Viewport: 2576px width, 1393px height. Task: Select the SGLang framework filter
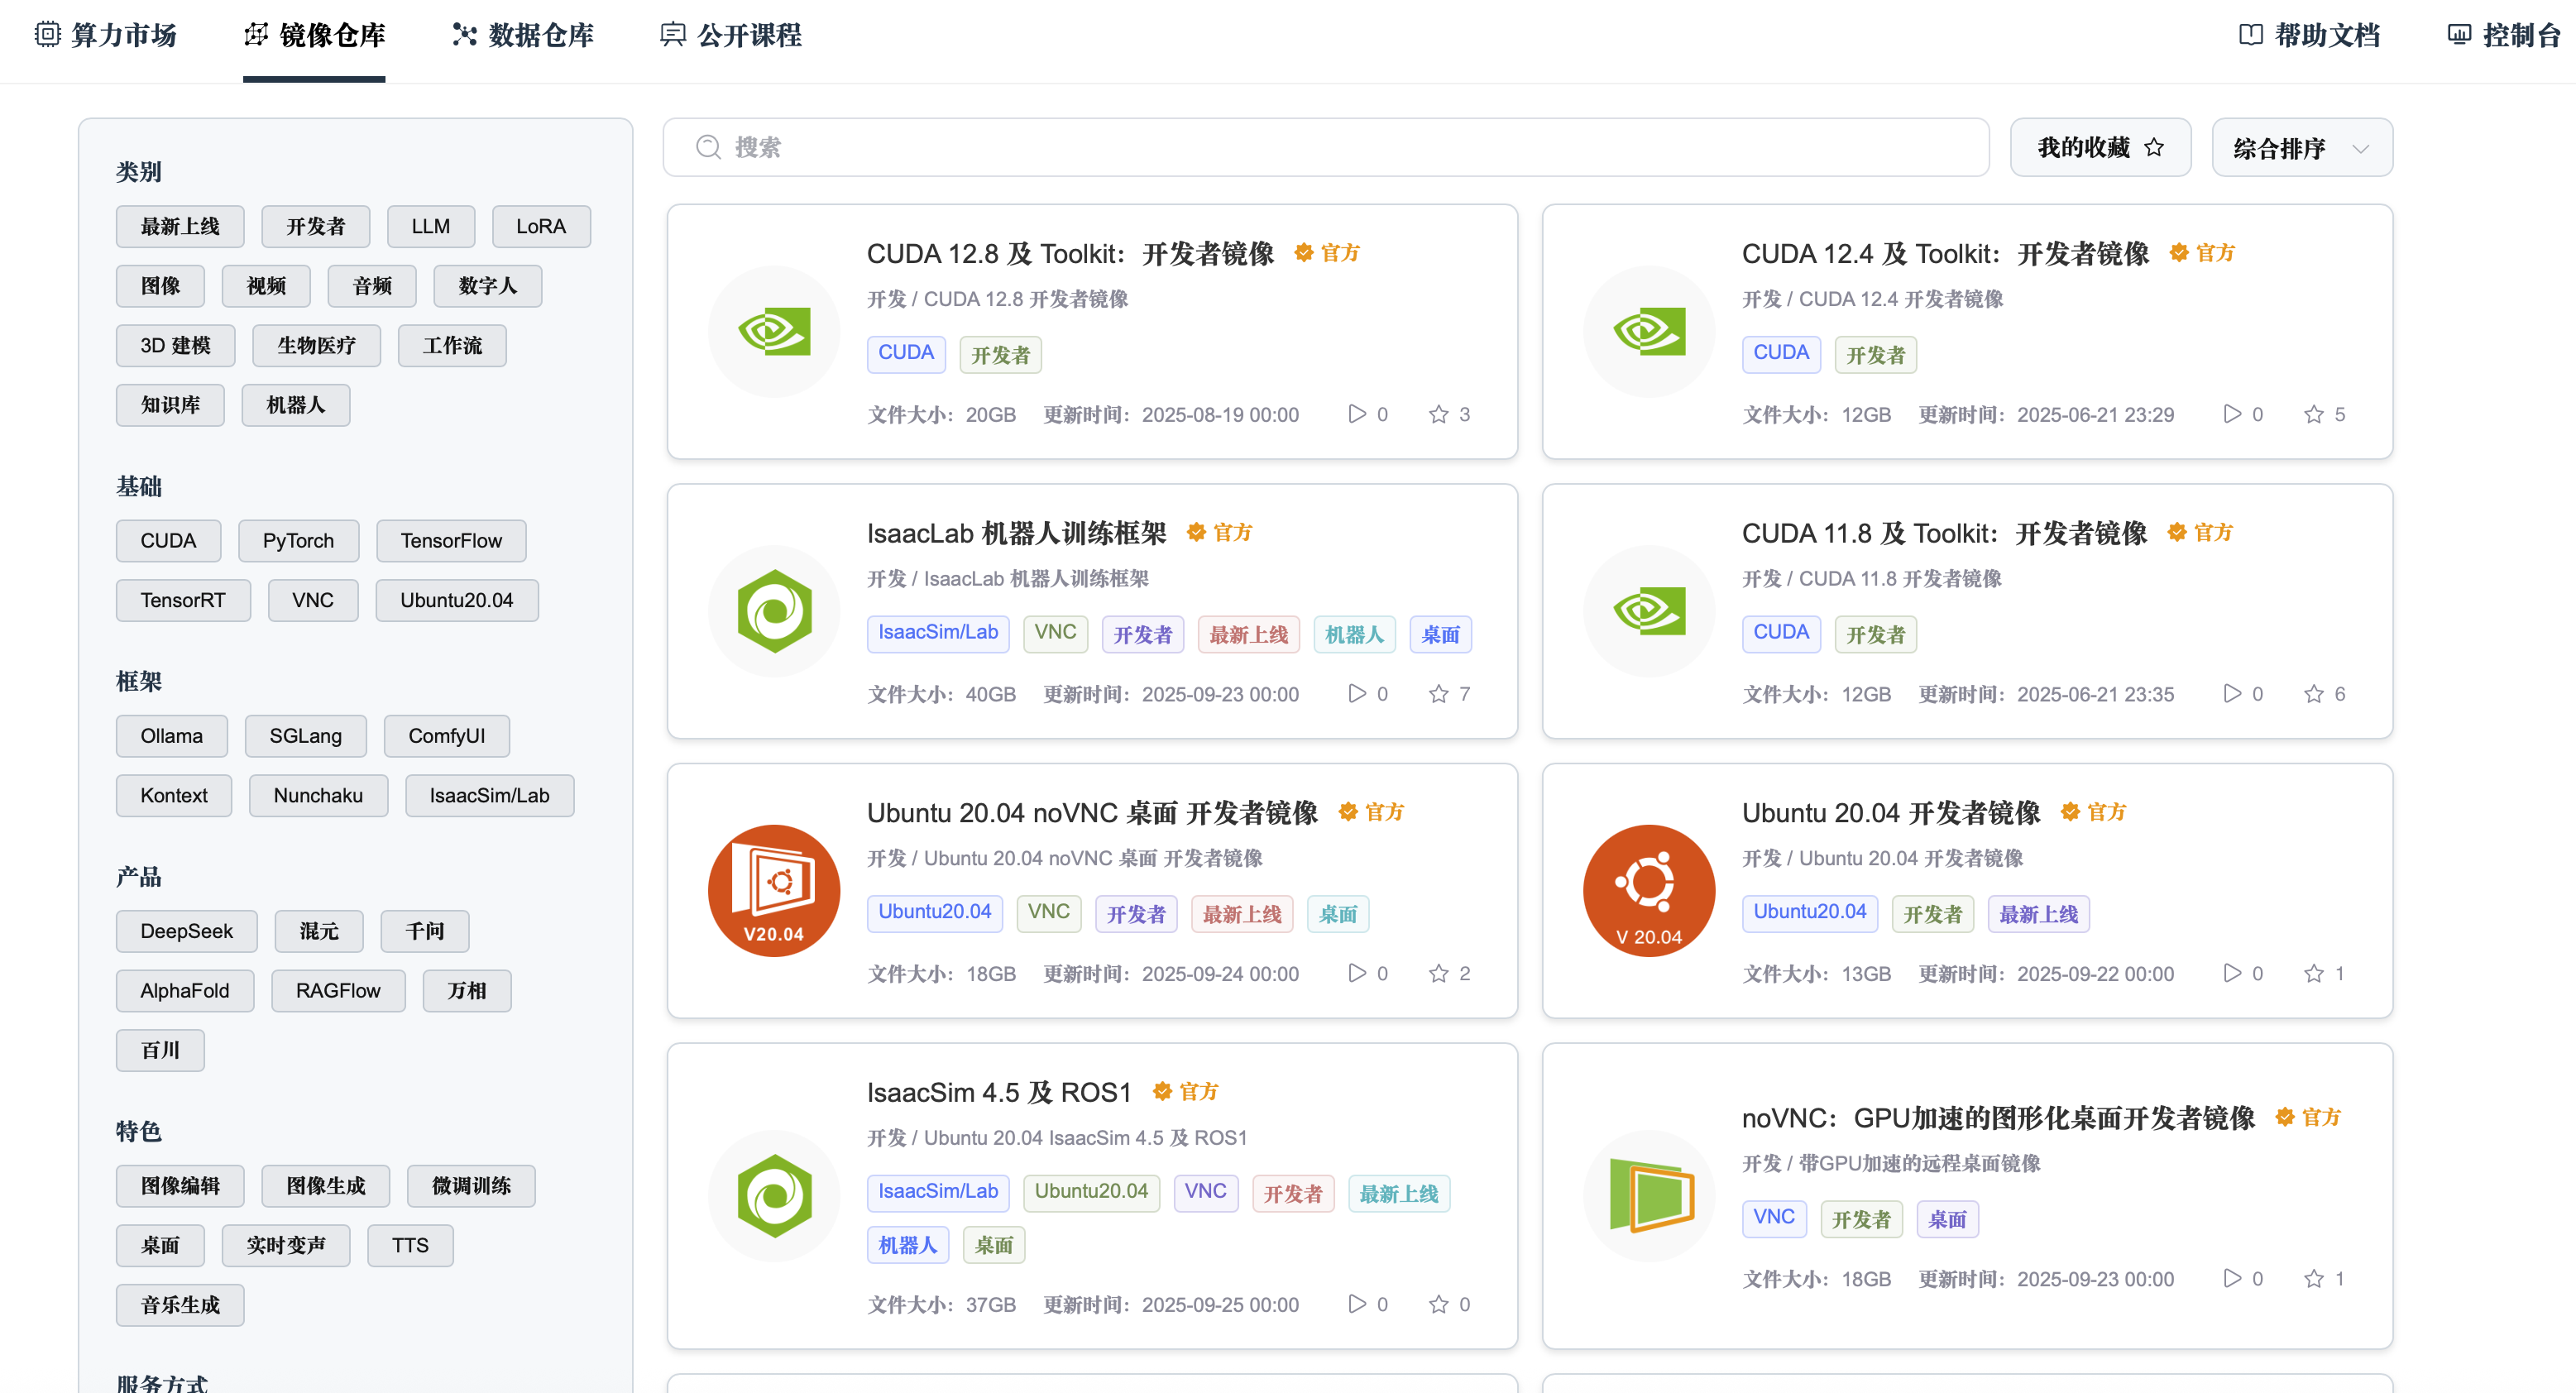point(306,736)
